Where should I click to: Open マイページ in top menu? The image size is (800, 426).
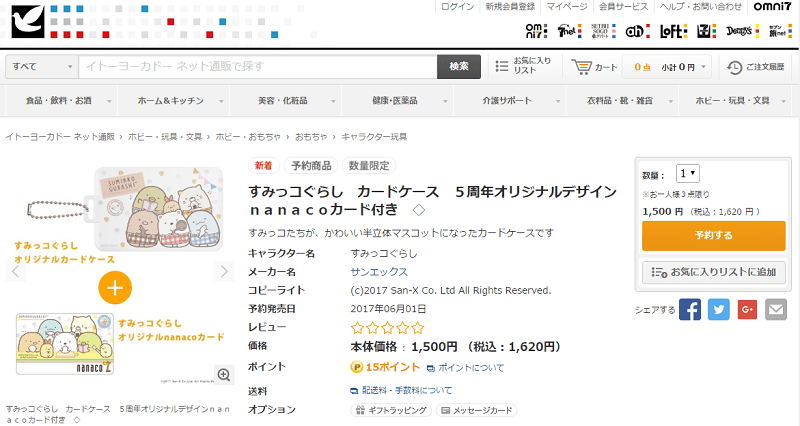(567, 7)
